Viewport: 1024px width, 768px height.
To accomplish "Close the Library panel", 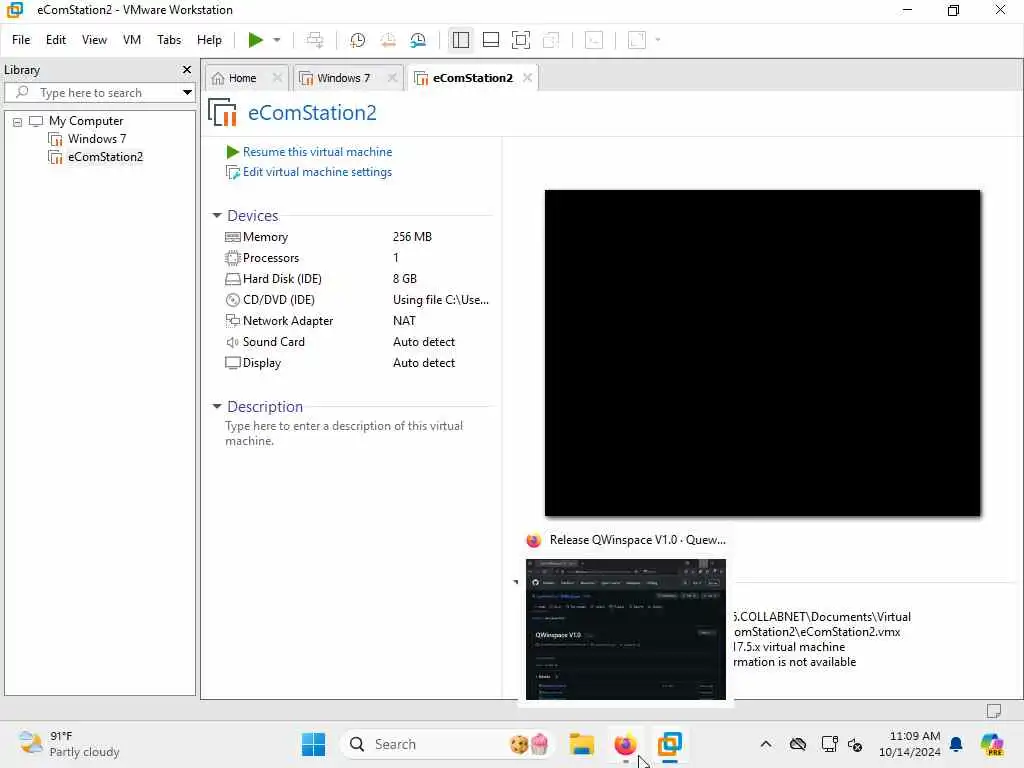I will [187, 69].
